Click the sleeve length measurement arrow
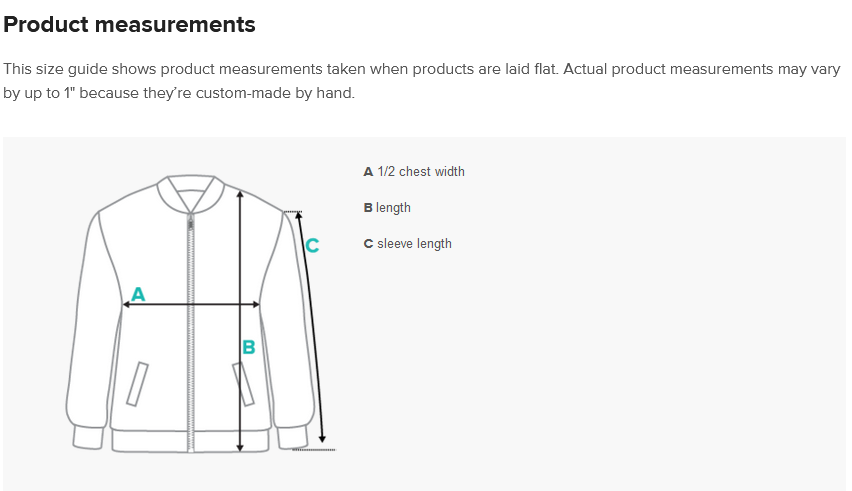The image size is (852, 491). 313,326
